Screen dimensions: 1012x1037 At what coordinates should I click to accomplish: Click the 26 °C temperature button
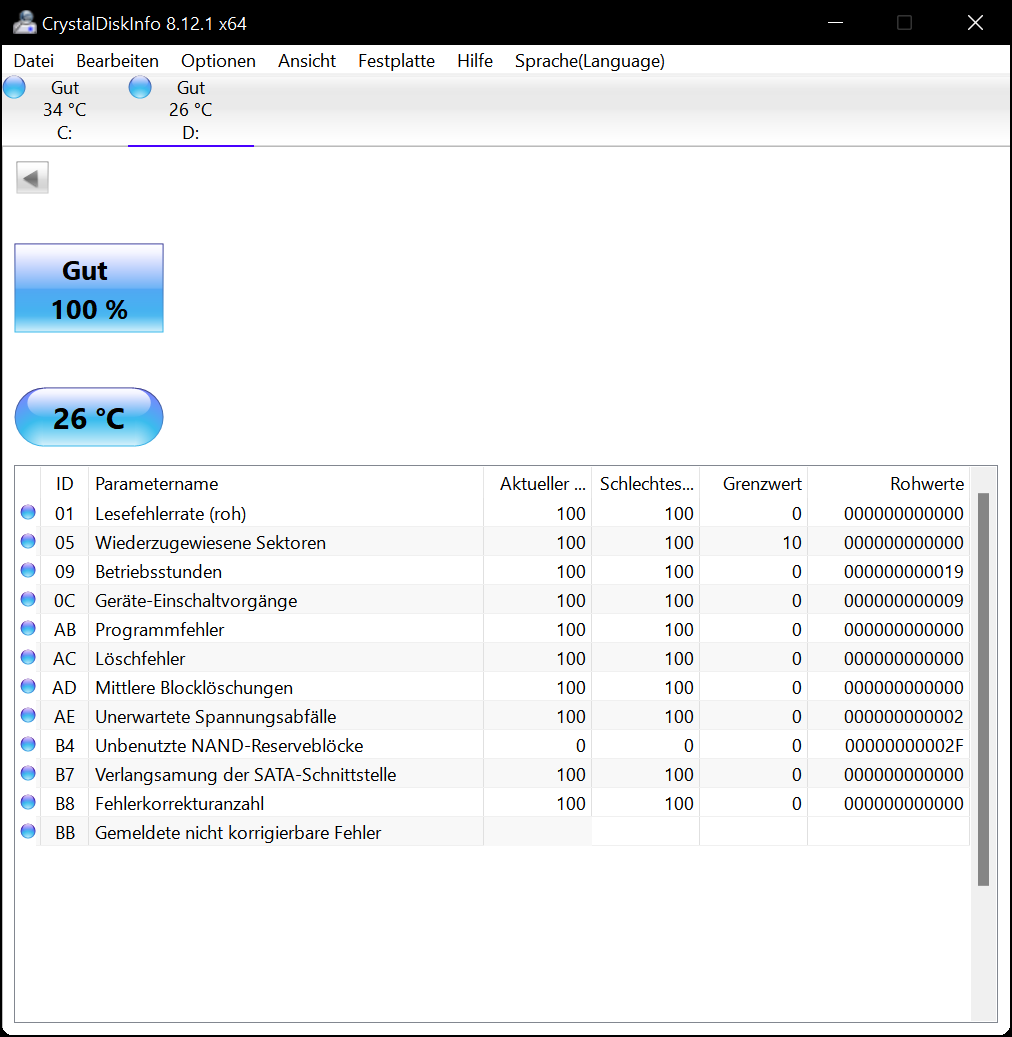(89, 417)
